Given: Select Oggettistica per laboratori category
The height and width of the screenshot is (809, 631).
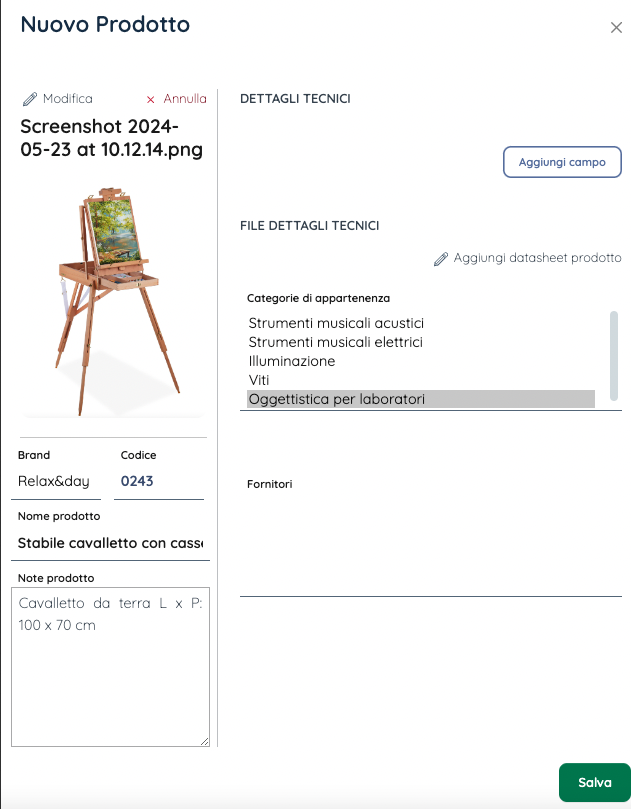Looking at the screenshot, I should [x=336, y=399].
